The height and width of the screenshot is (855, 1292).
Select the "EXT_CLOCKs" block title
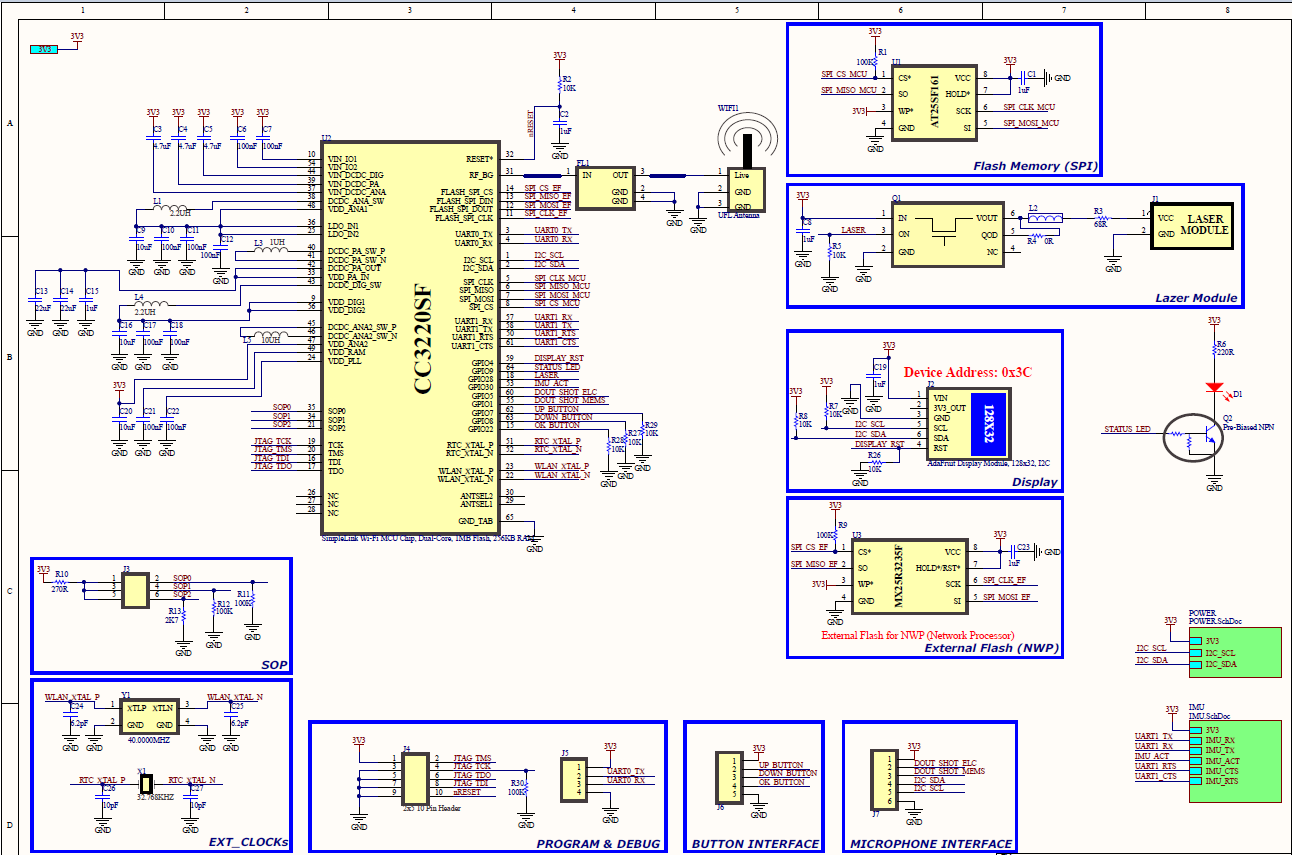(x=248, y=842)
